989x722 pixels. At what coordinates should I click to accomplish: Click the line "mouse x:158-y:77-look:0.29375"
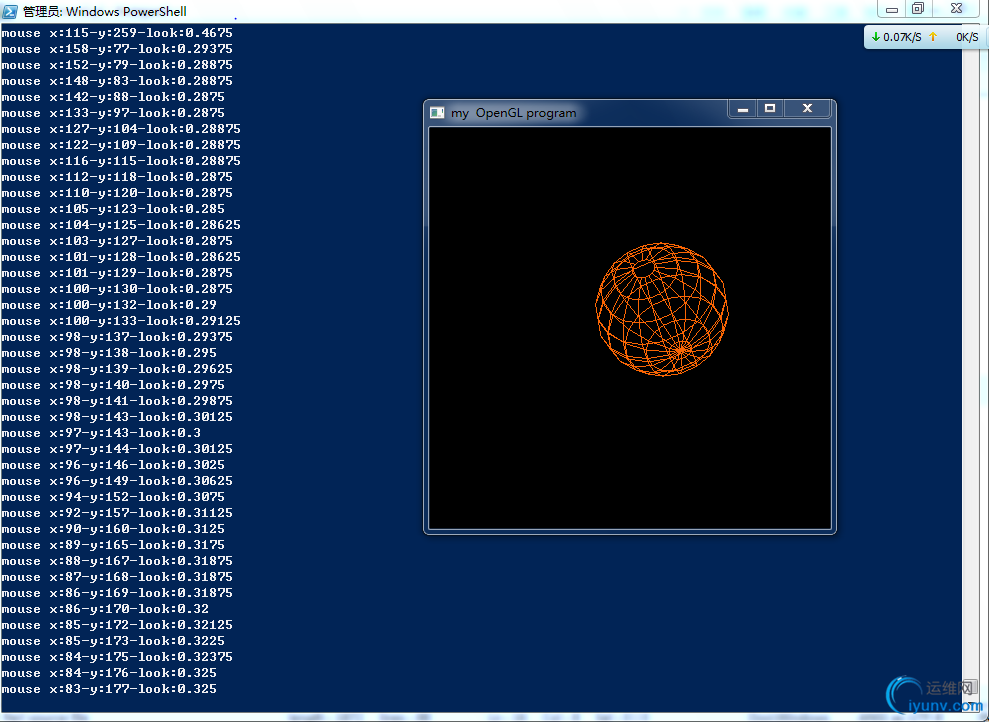tap(117, 49)
